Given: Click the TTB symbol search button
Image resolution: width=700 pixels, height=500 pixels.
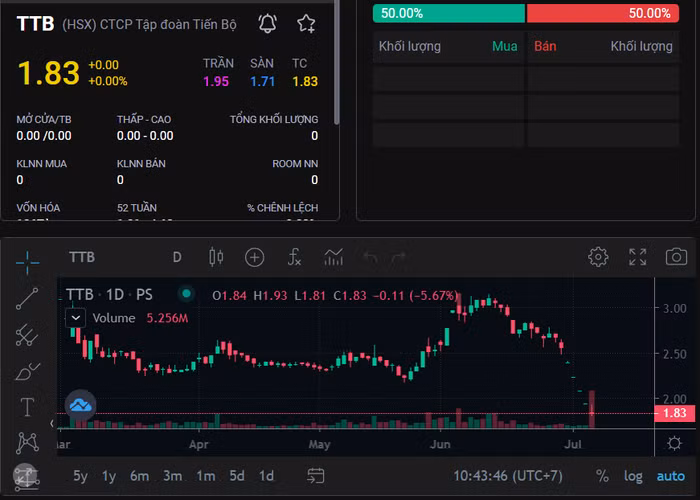Looking at the screenshot, I should (82, 257).
